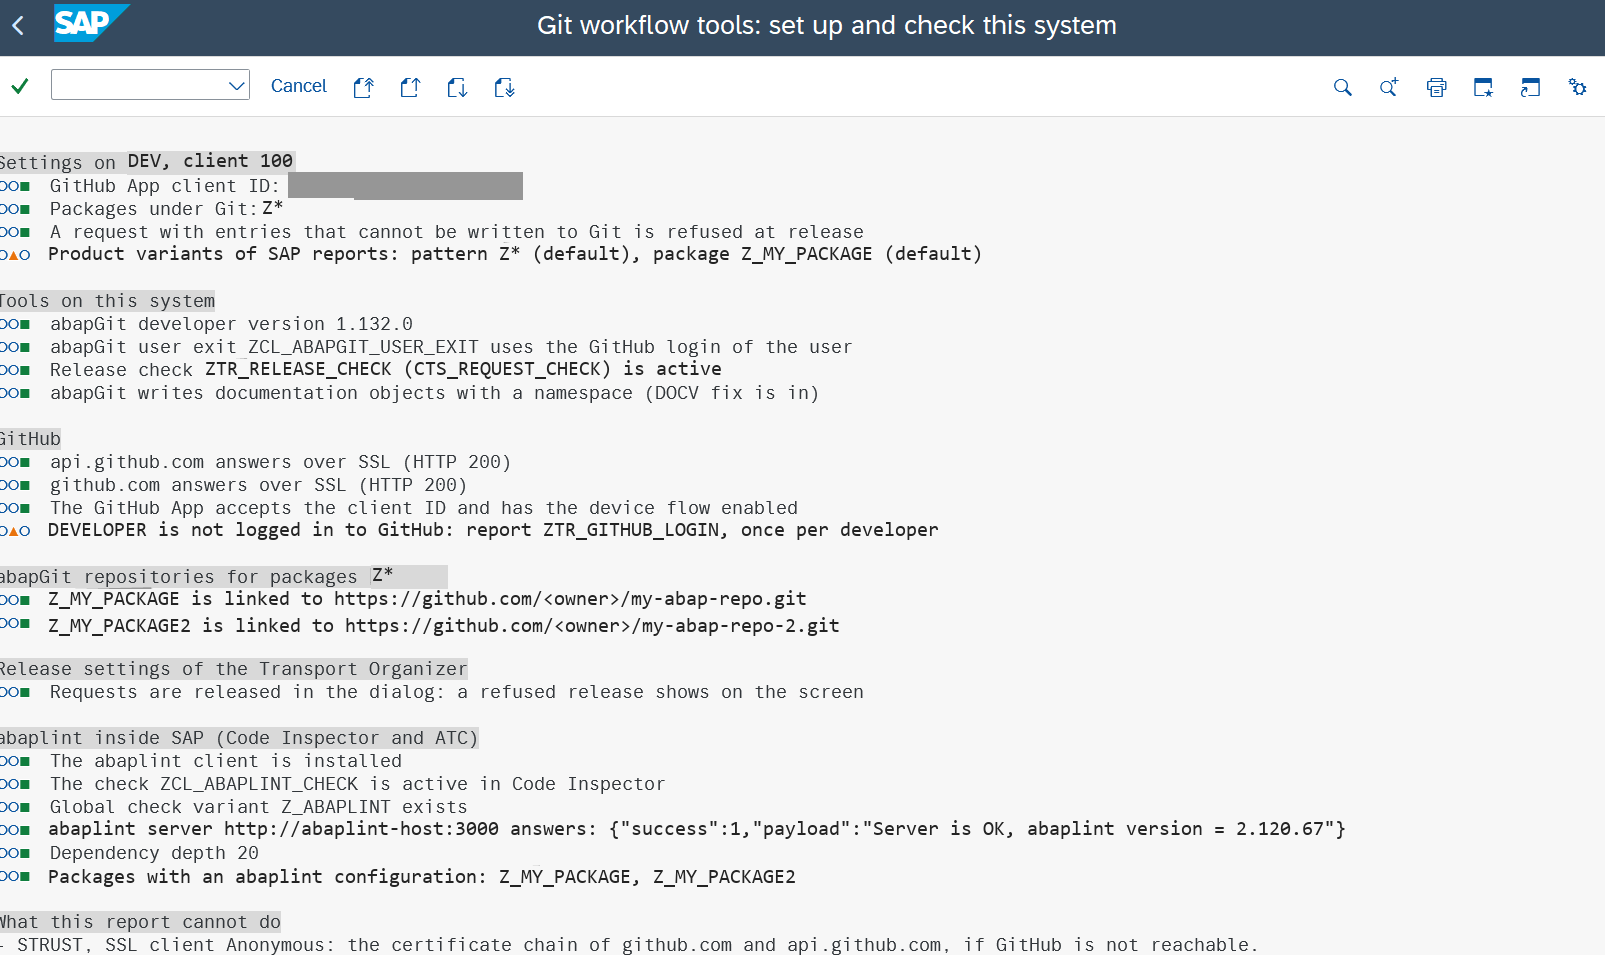Image resolution: width=1605 pixels, height=955 pixels.
Task: Confirm with the green checkmark icon
Action: [x=20, y=86]
